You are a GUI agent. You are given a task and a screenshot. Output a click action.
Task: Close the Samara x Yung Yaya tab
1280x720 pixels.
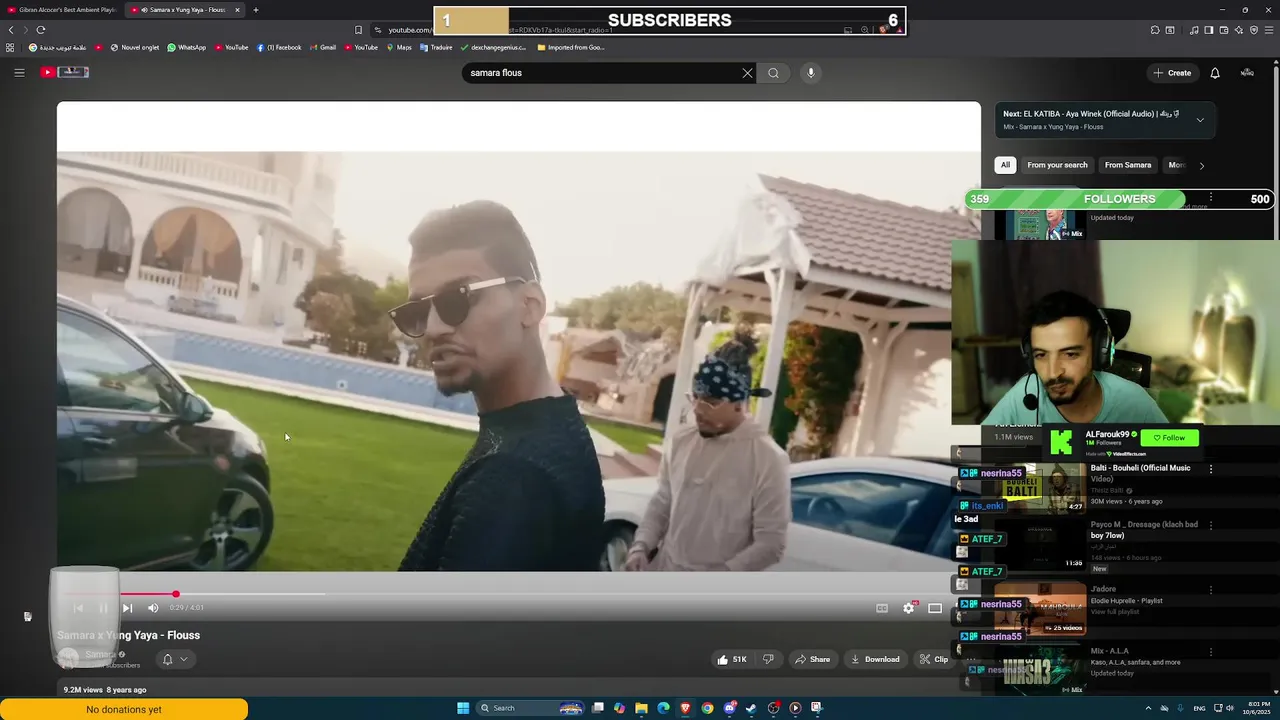(x=237, y=10)
